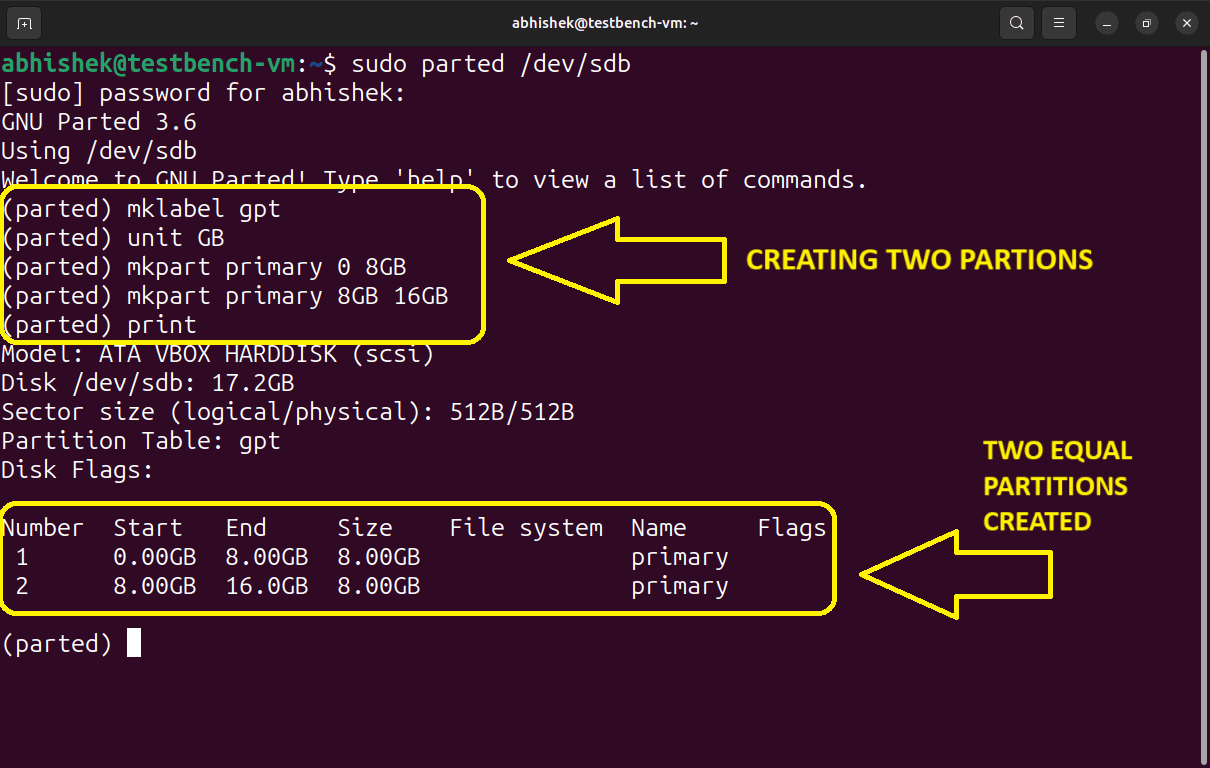Open the hamburger menu of the terminal
Viewport: 1210px width, 768px height.
(1058, 22)
